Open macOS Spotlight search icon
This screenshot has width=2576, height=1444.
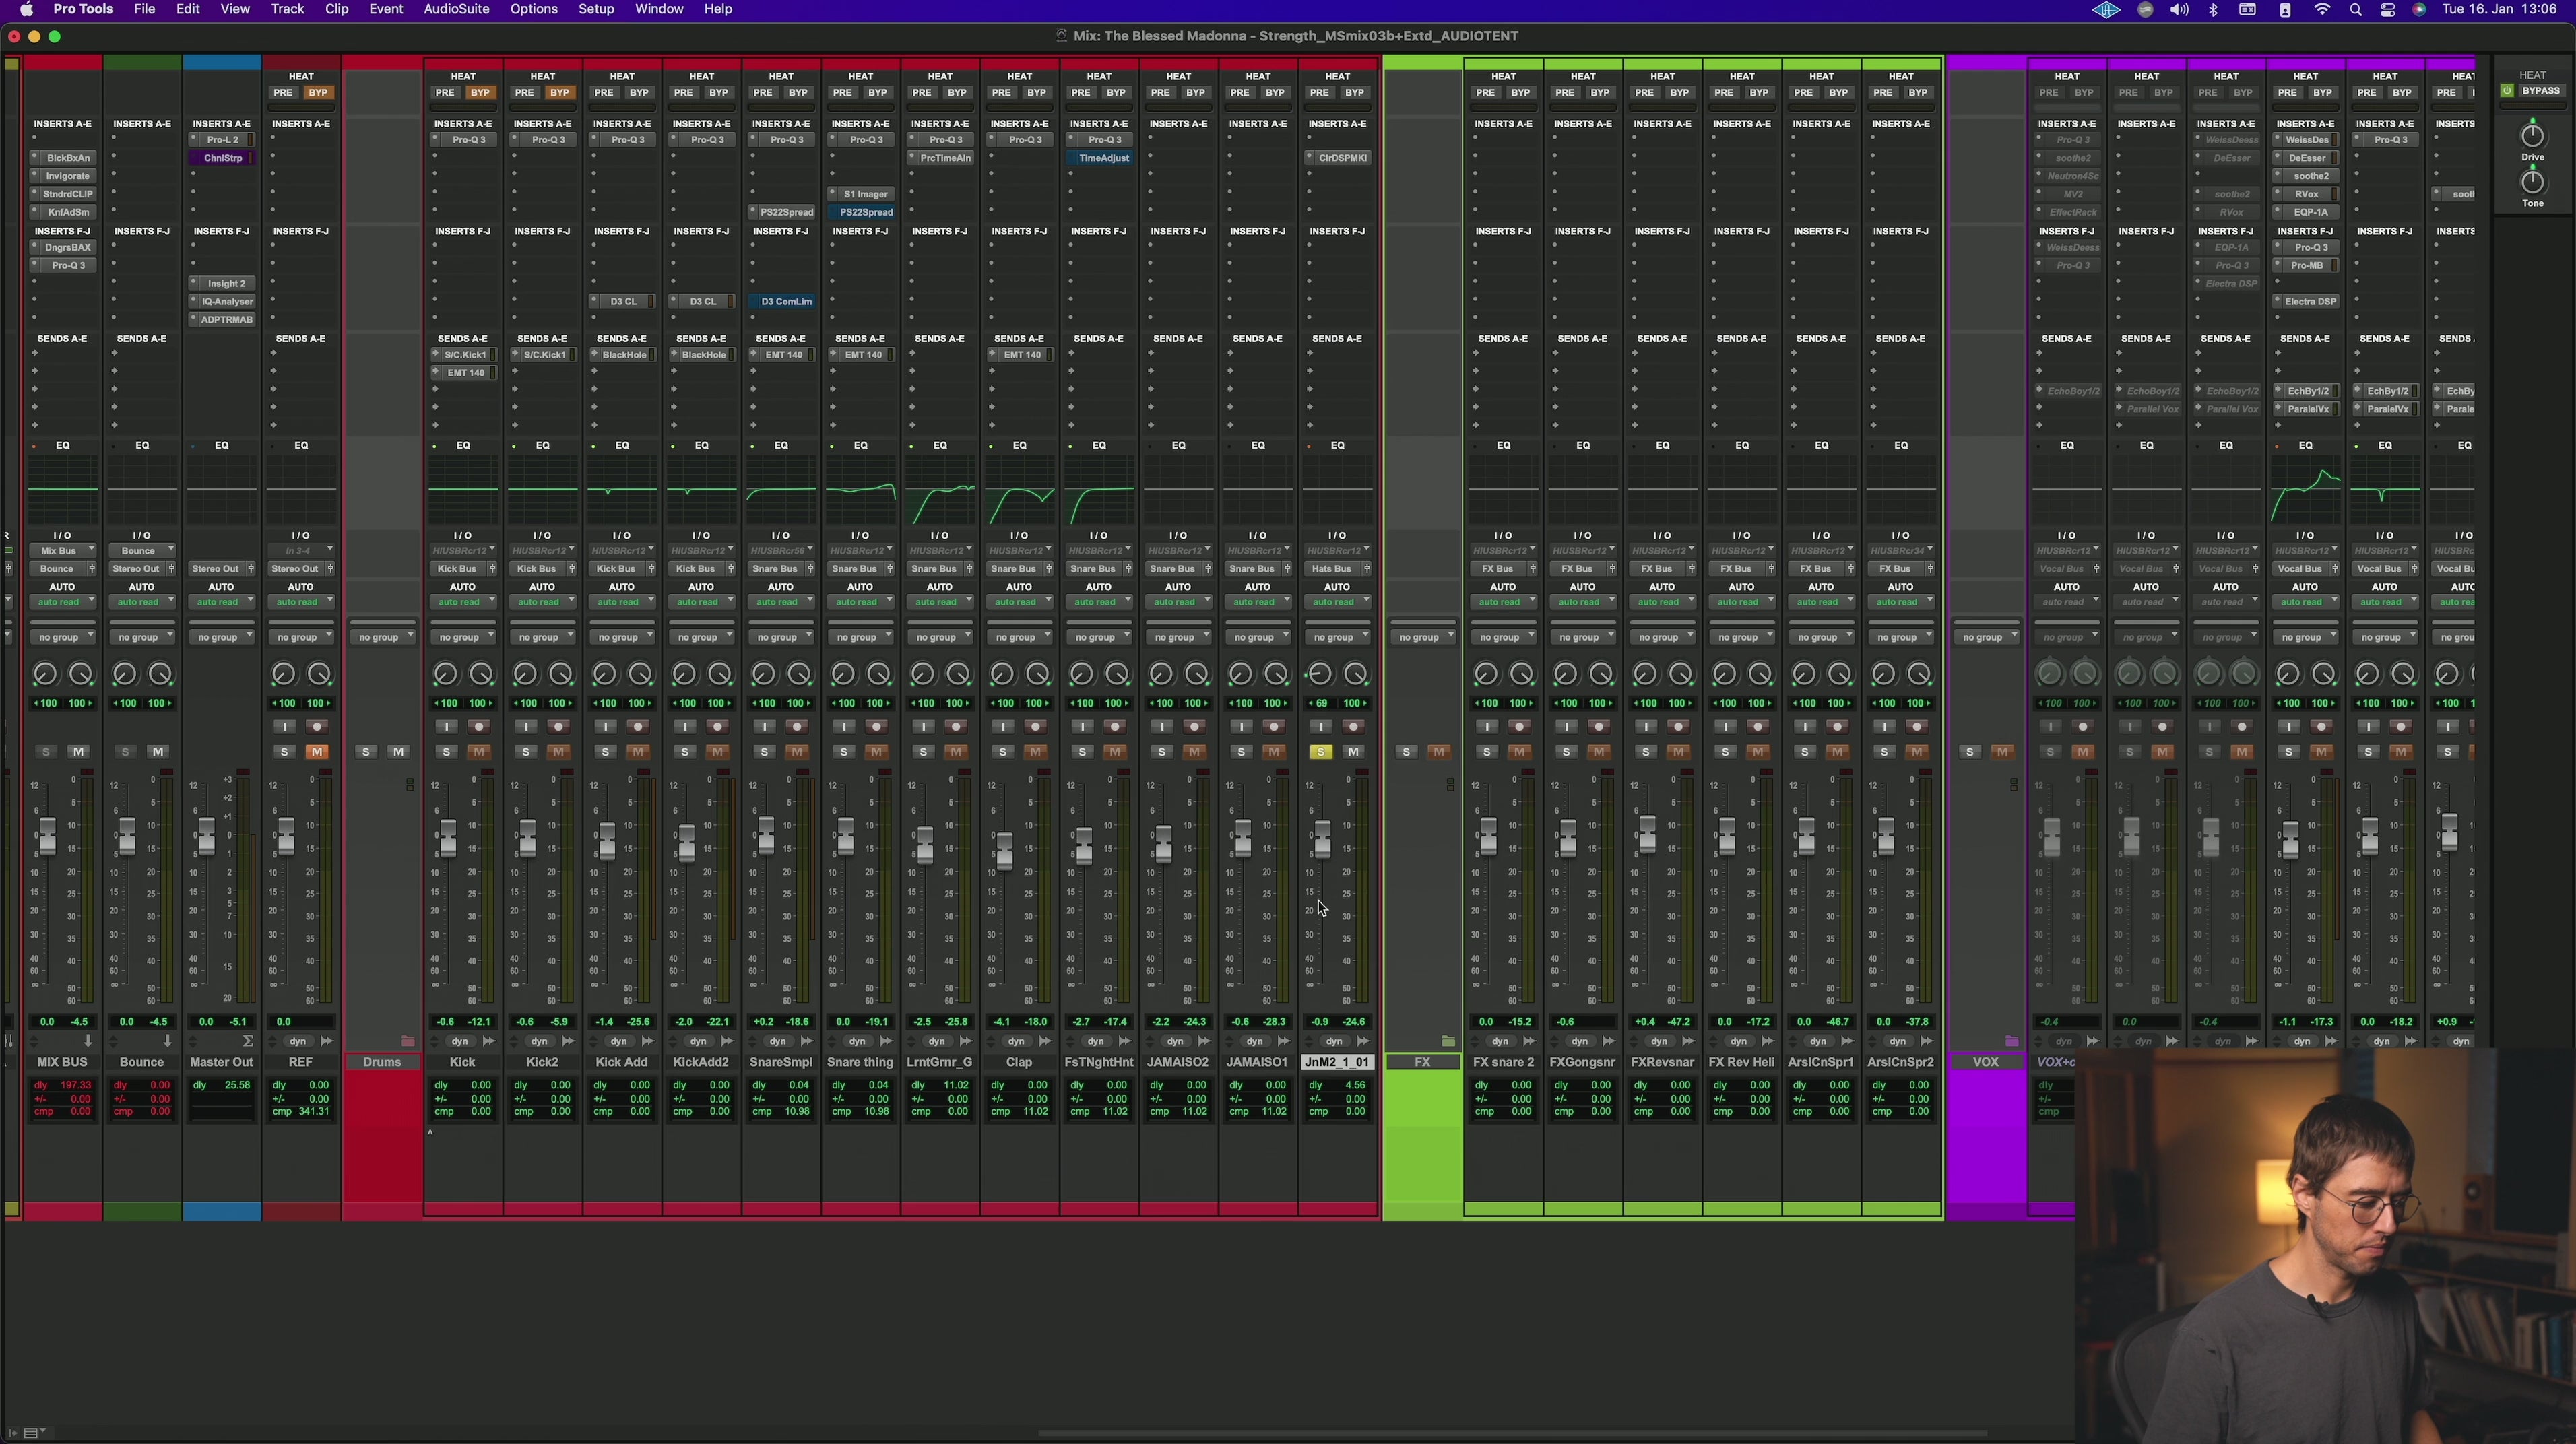click(x=2355, y=10)
